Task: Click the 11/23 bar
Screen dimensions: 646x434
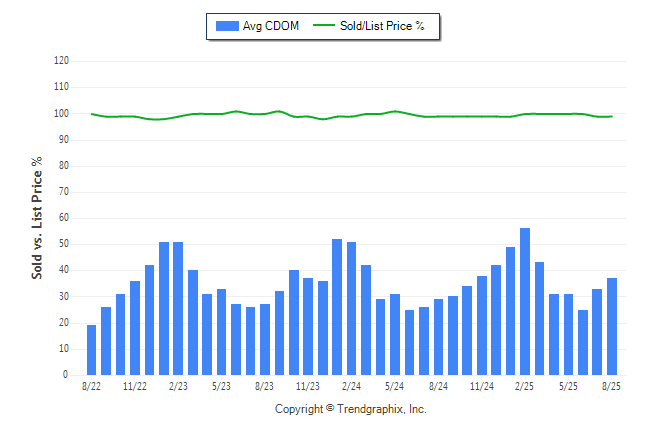Action: pyautogui.click(x=308, y=326)
